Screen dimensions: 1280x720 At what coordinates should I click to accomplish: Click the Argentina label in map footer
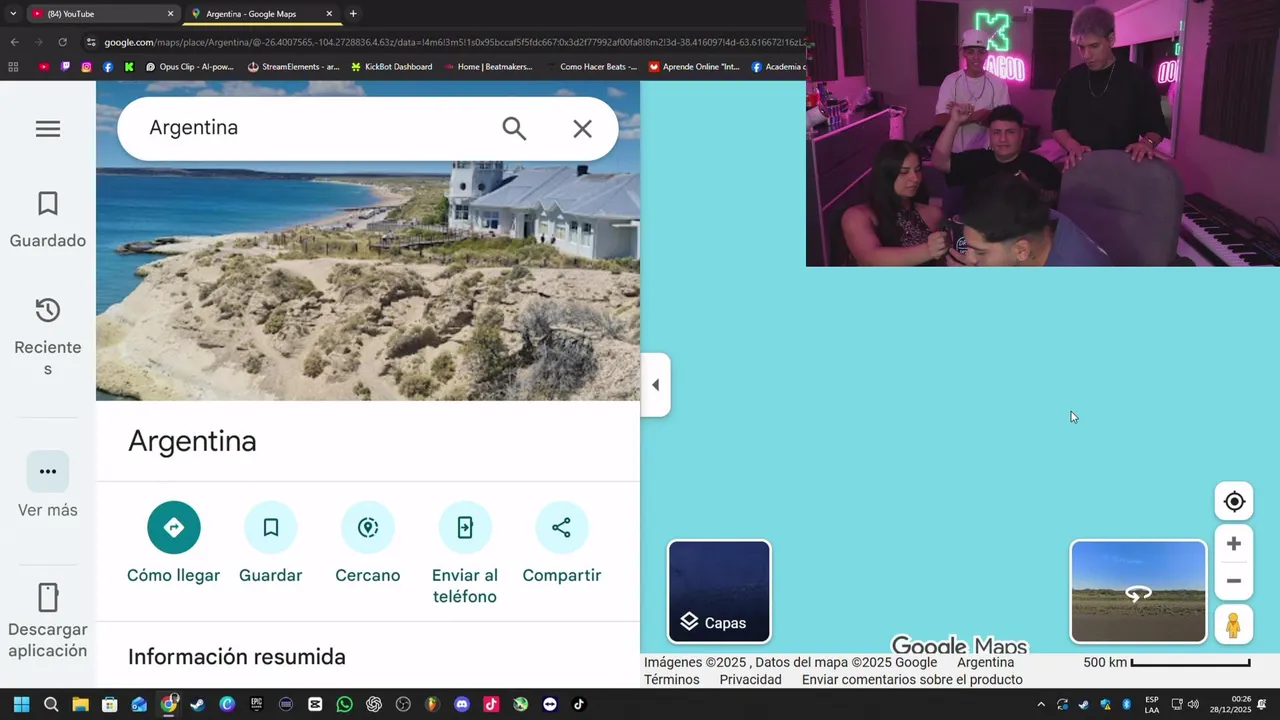pos(985,662)
